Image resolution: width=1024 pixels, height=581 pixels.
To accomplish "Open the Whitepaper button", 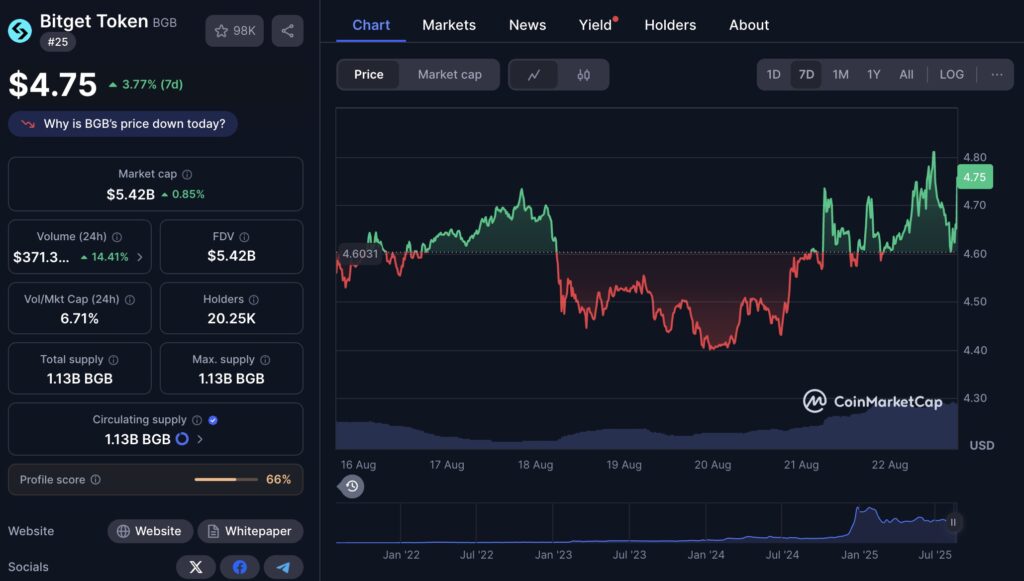I will 251,531.
